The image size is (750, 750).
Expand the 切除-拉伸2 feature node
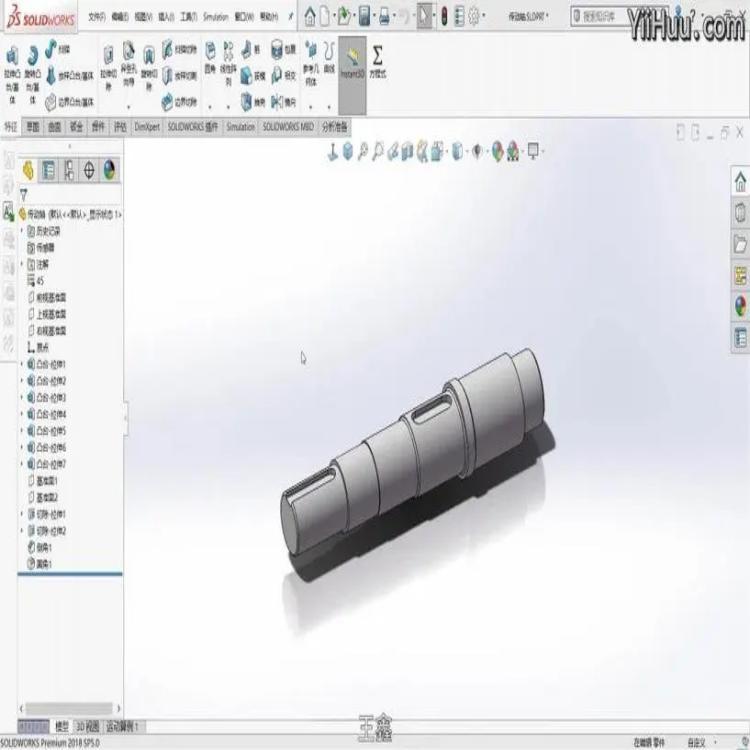(x=21, y=531)
